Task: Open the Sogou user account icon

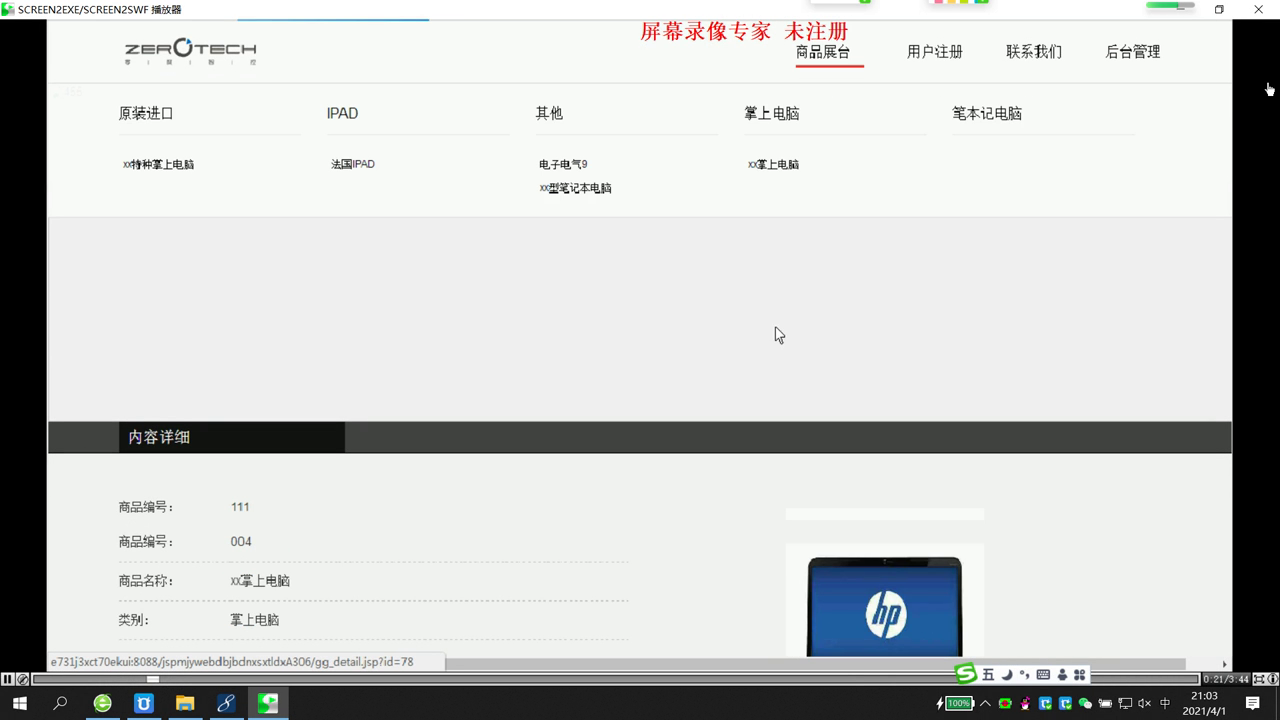Action: 1062,675
